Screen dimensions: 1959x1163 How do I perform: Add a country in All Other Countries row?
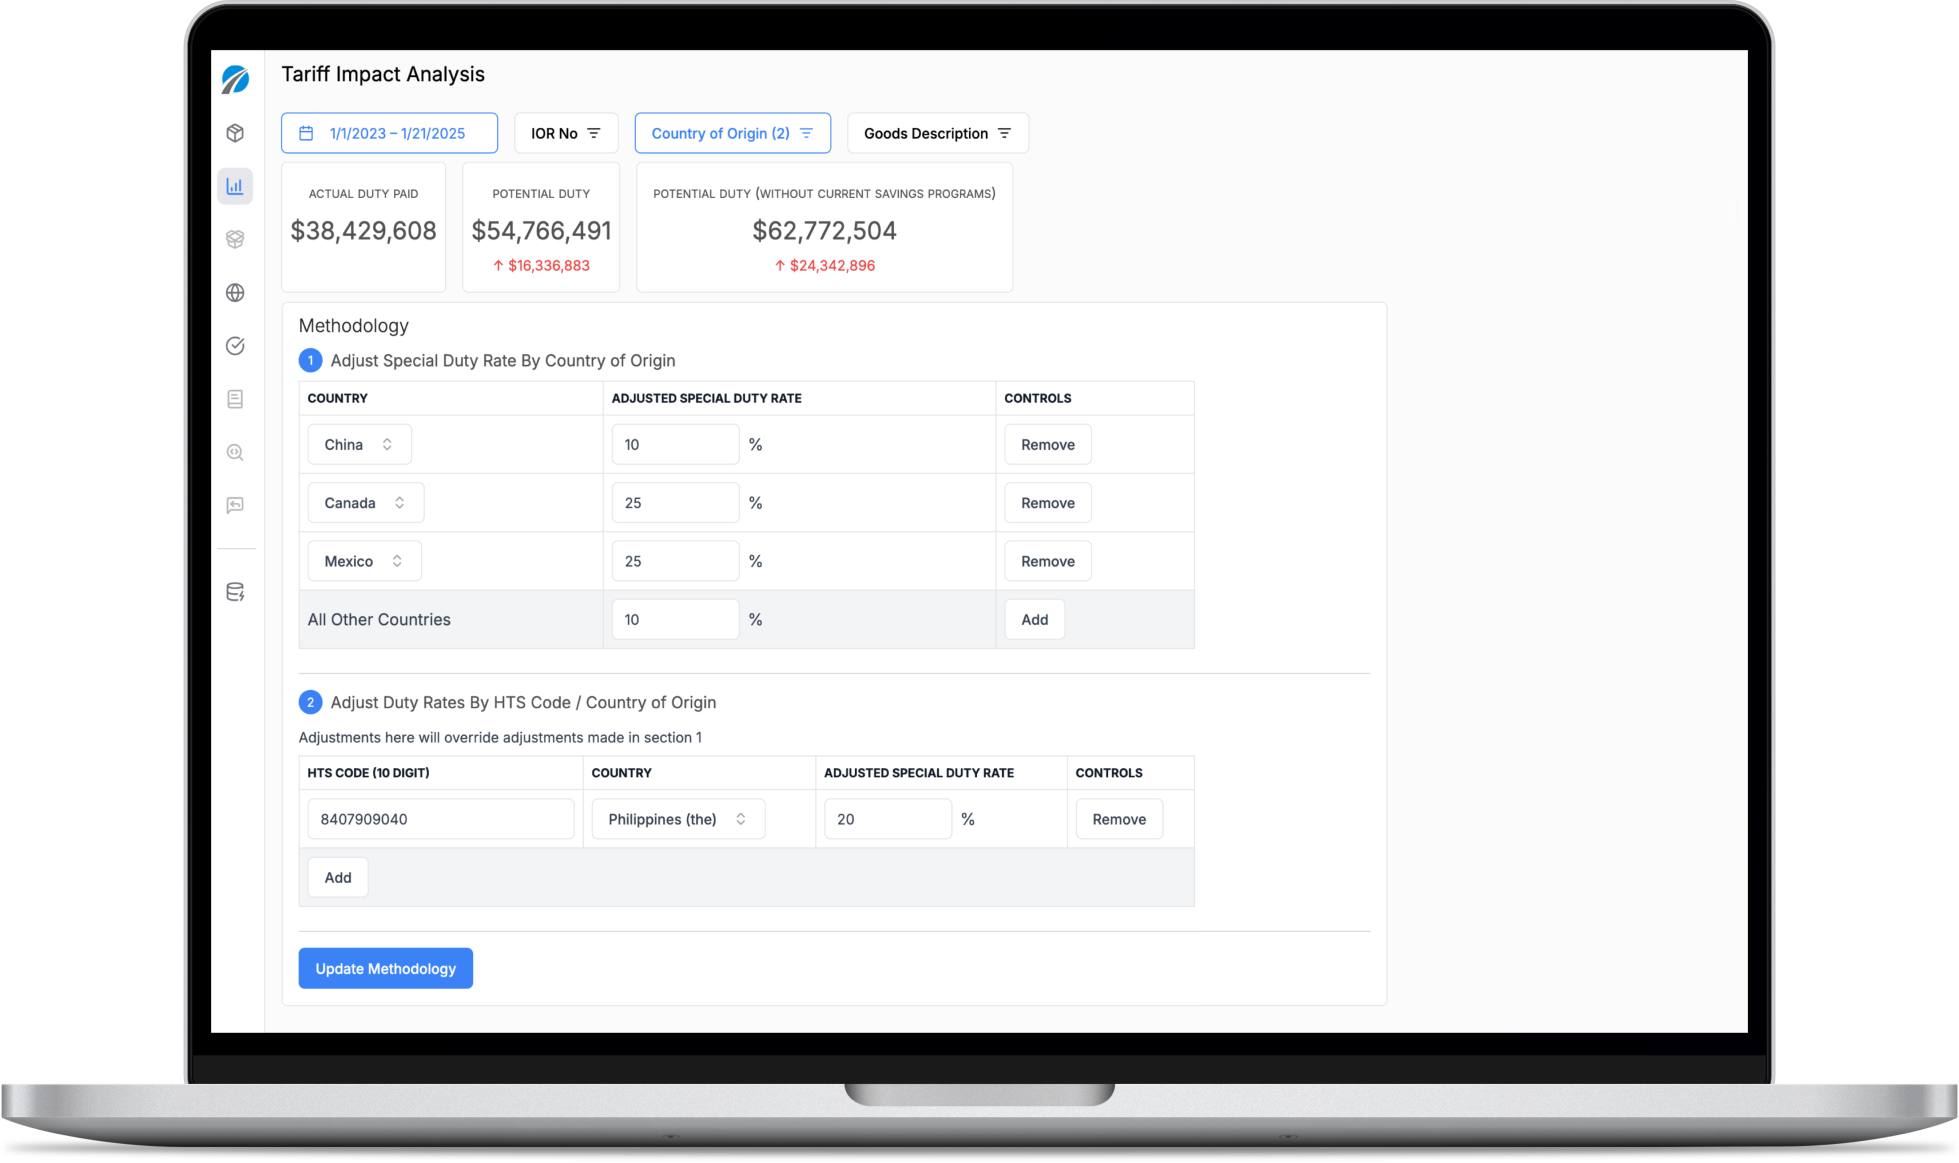click(1035, 620)
